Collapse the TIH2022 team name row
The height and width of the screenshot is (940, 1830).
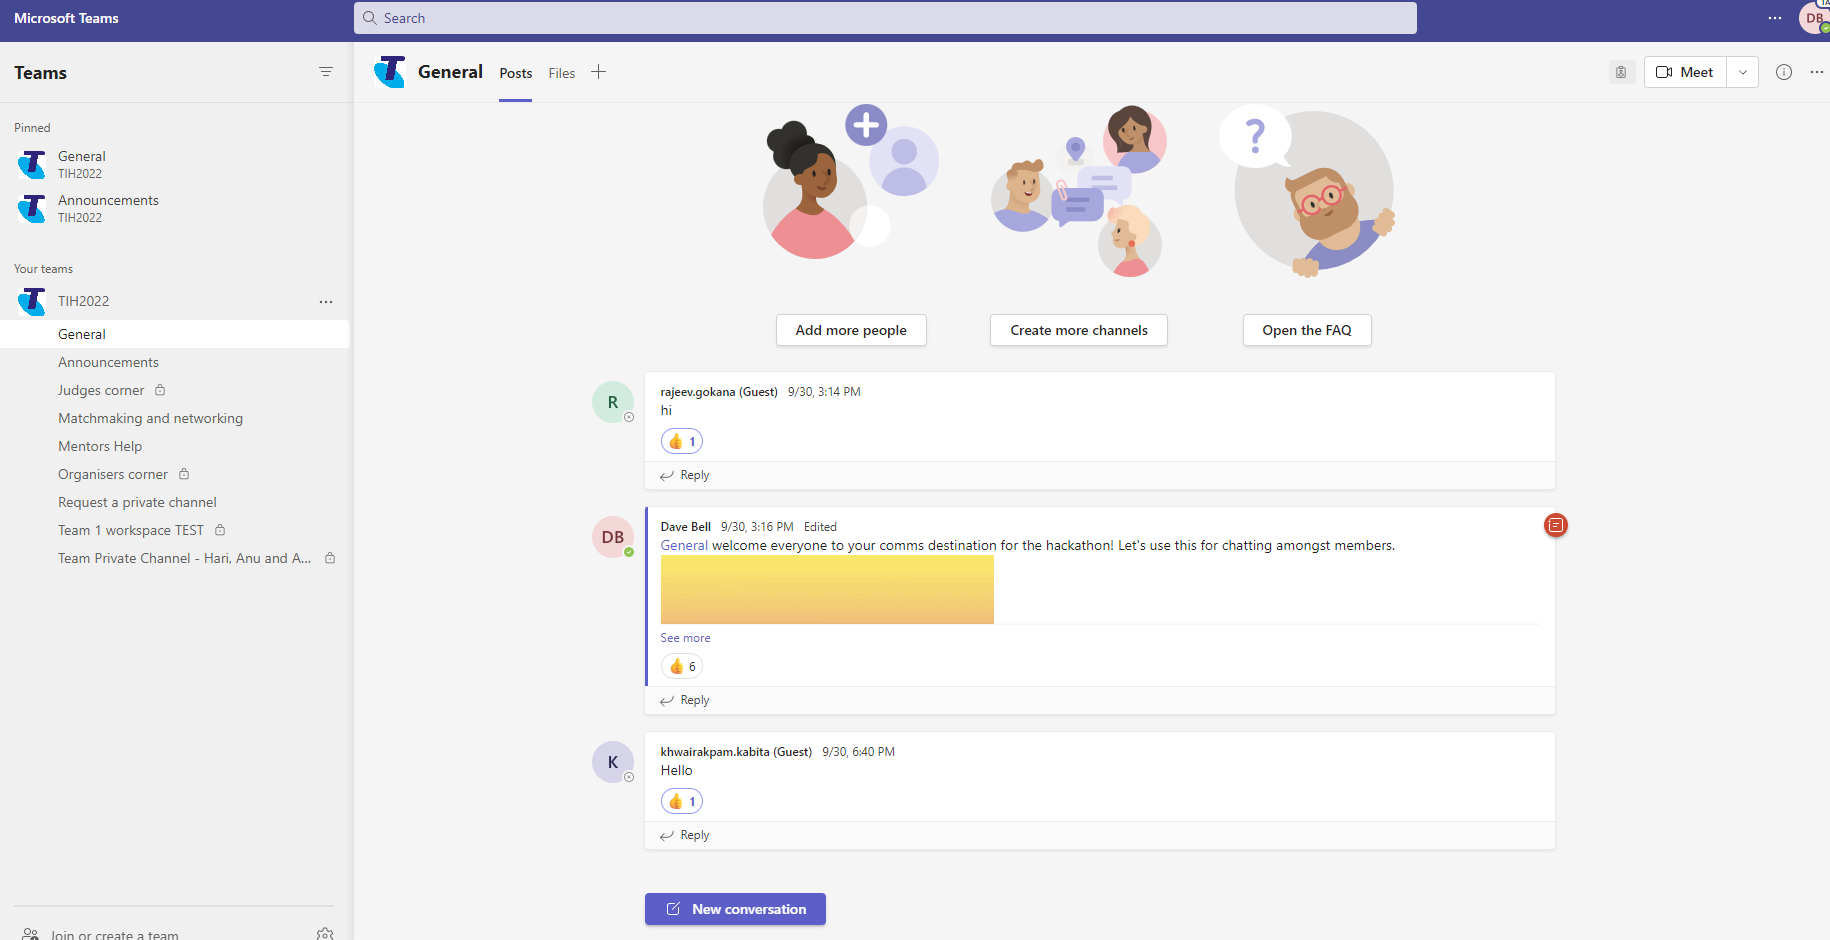point(83,301)
